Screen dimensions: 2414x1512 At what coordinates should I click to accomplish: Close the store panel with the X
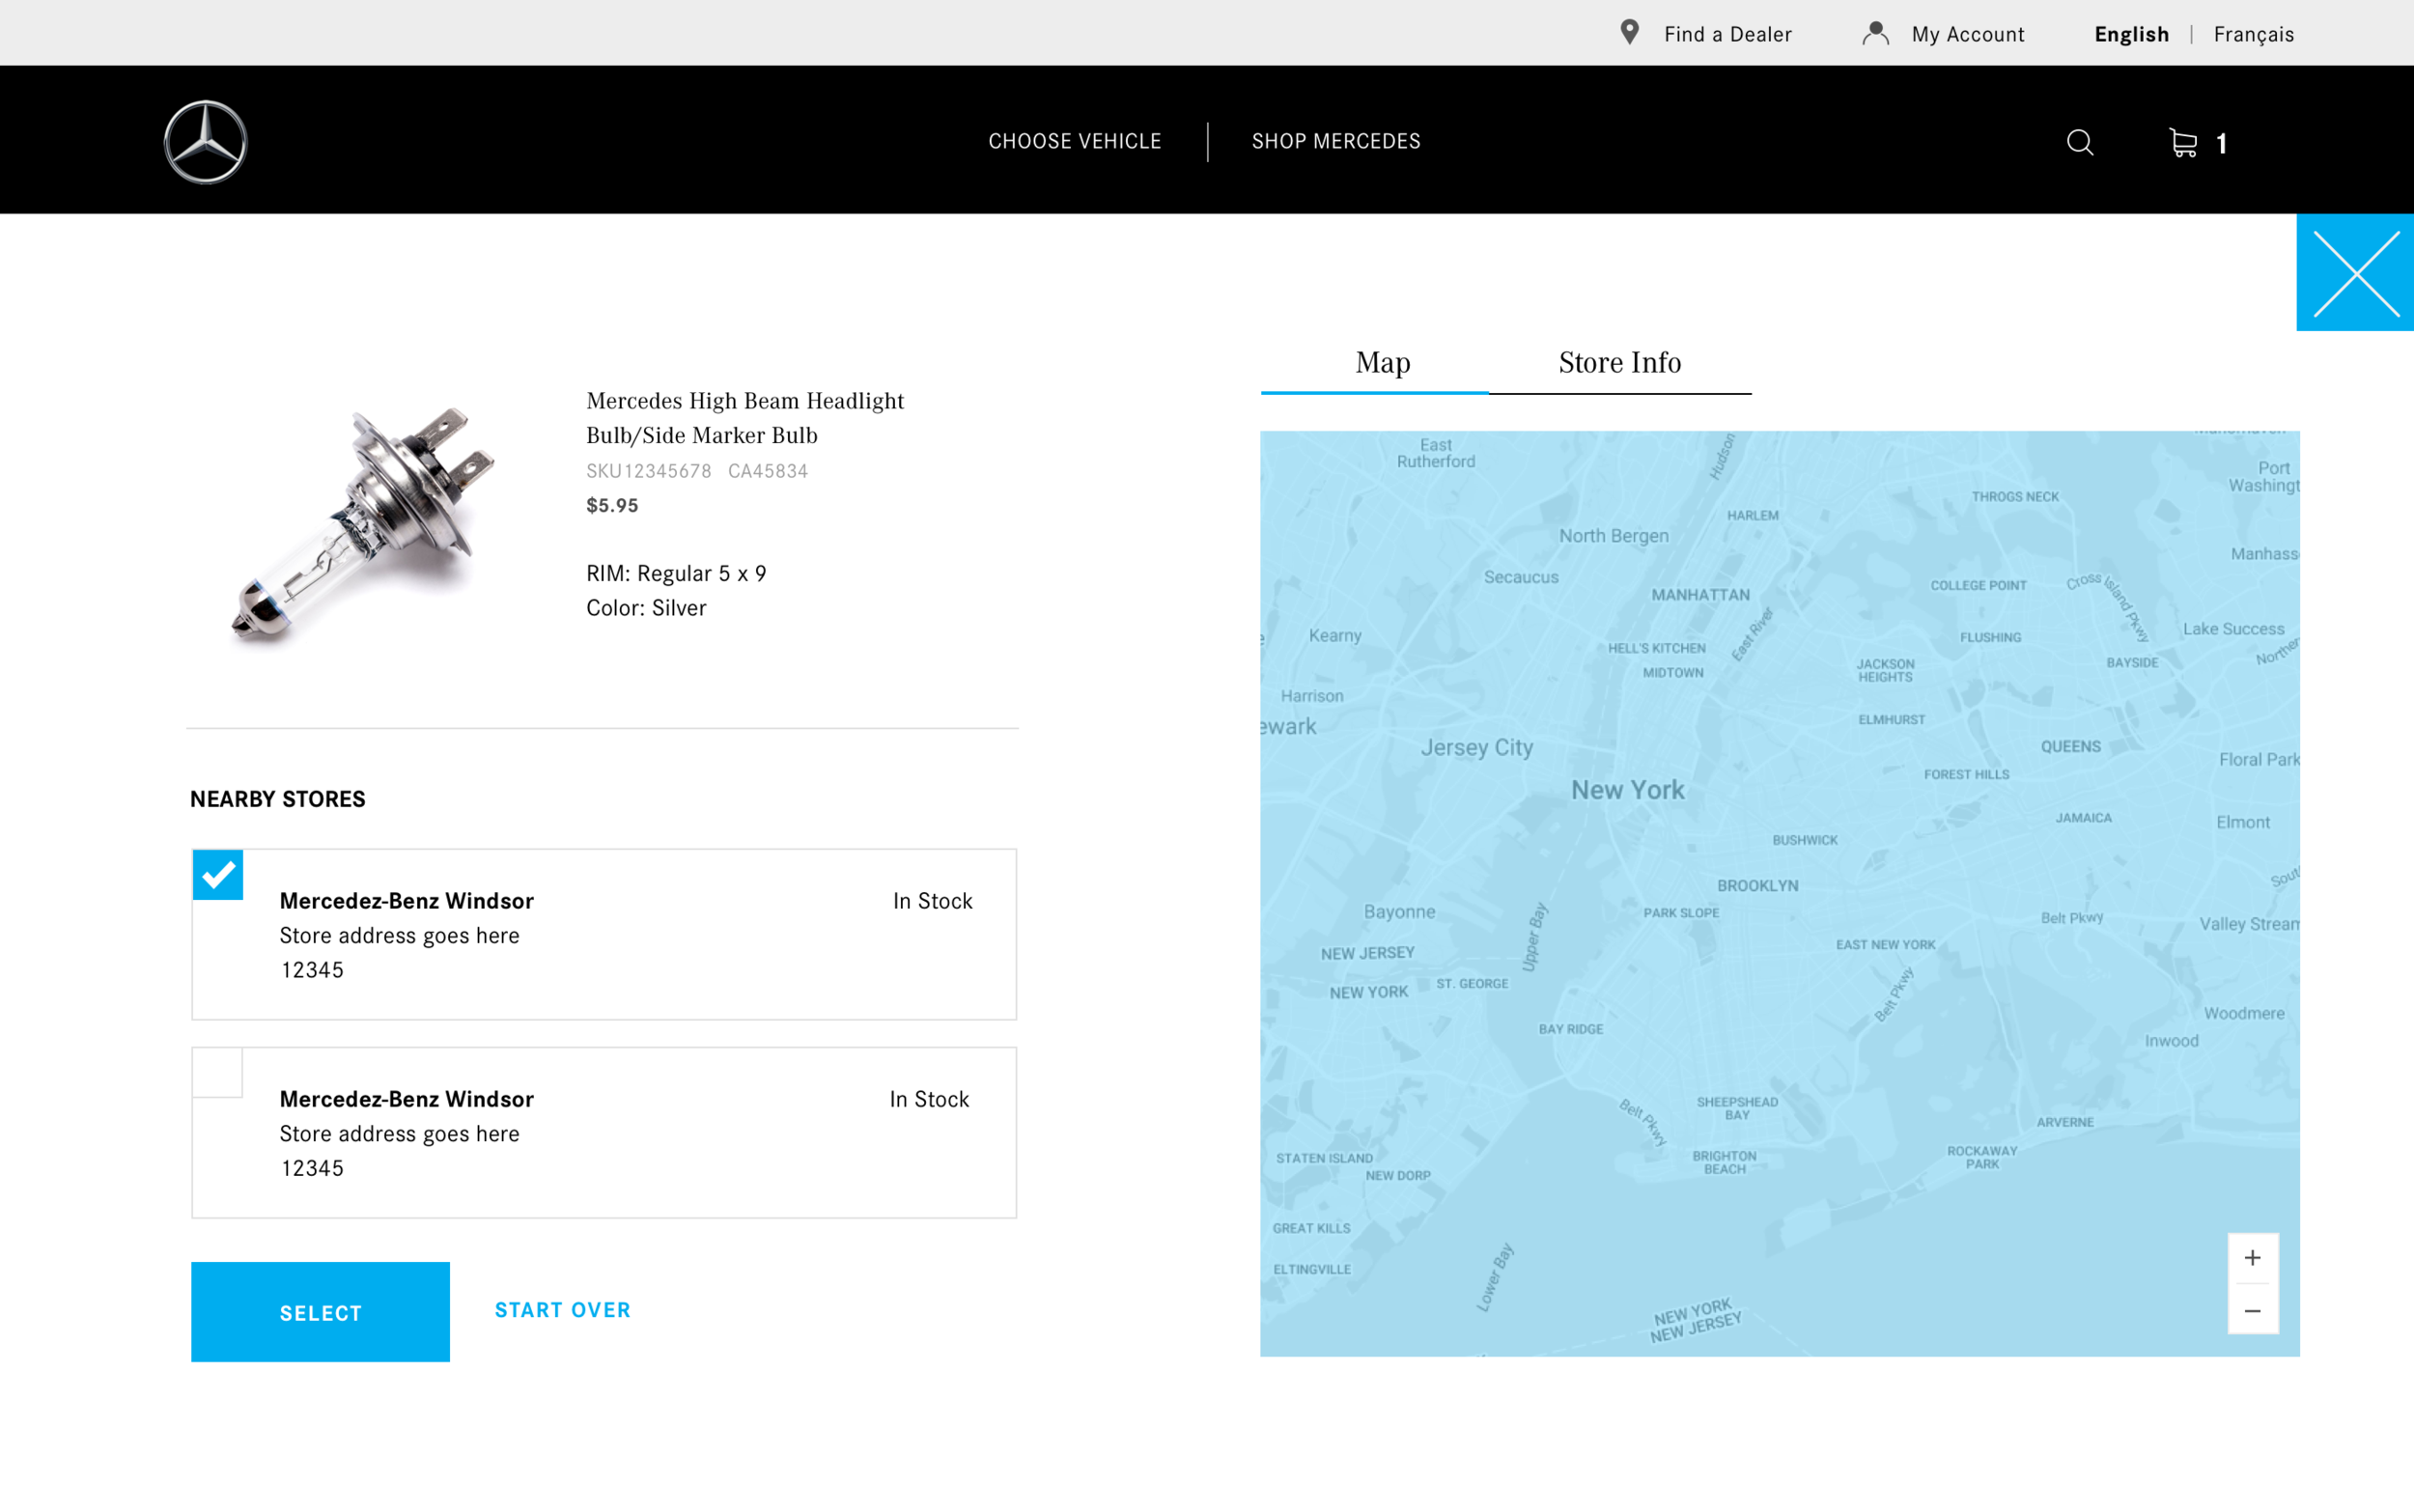2355,272
